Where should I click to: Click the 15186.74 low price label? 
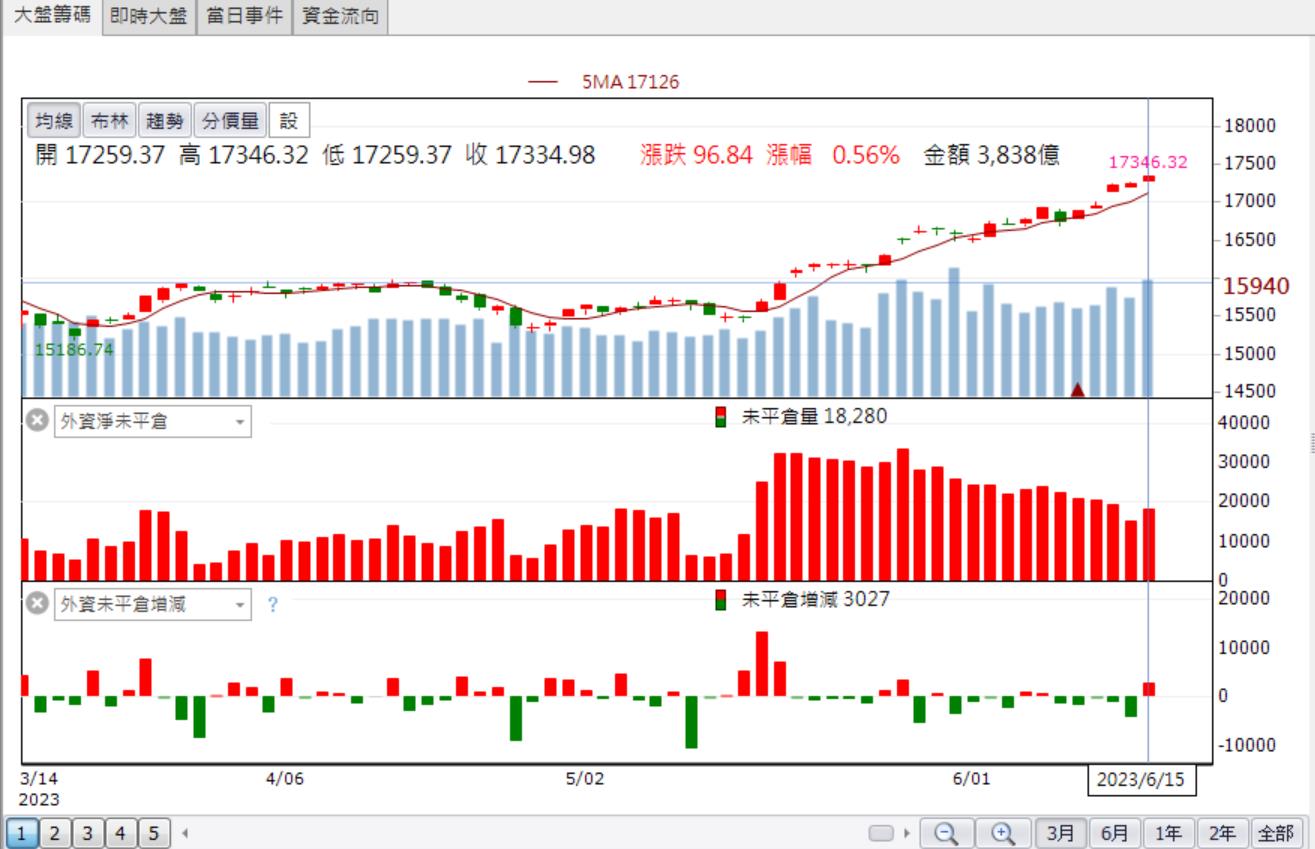(74, 350)
